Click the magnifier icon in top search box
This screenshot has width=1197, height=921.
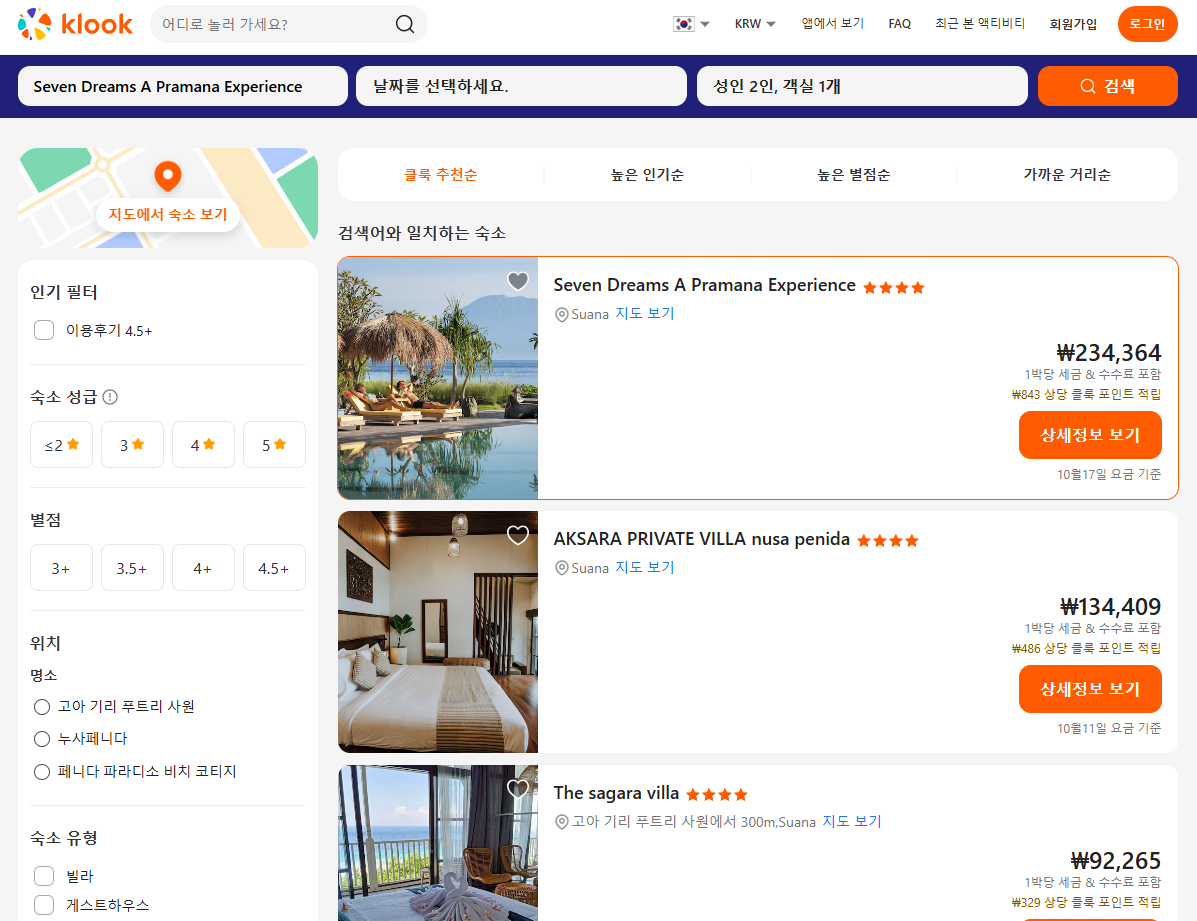pyautogui.click(x=405, y=24)
